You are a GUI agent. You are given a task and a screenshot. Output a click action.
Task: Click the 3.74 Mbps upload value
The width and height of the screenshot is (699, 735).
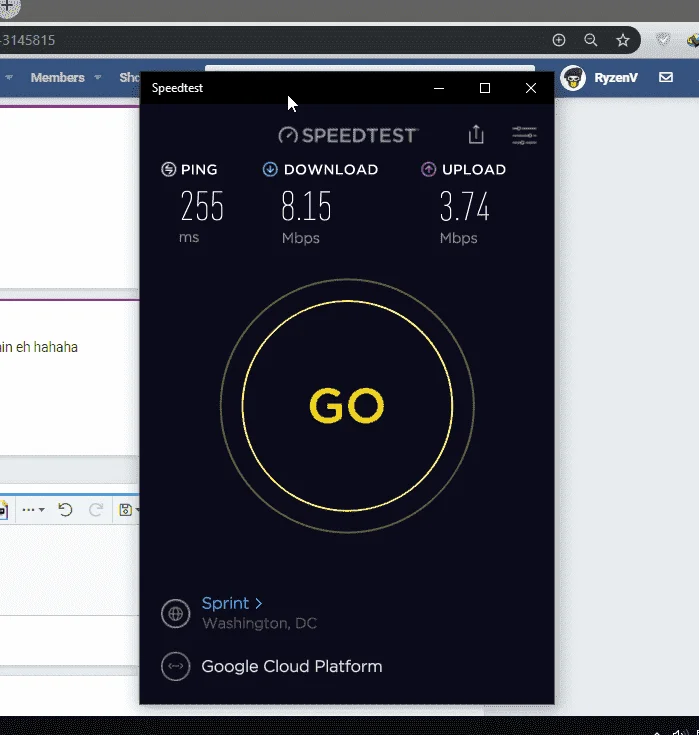pyautogui.click(x=465, y=206)
